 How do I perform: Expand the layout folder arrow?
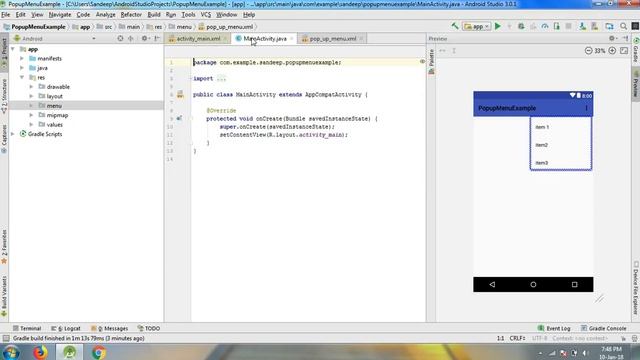[x=31, y=96]
